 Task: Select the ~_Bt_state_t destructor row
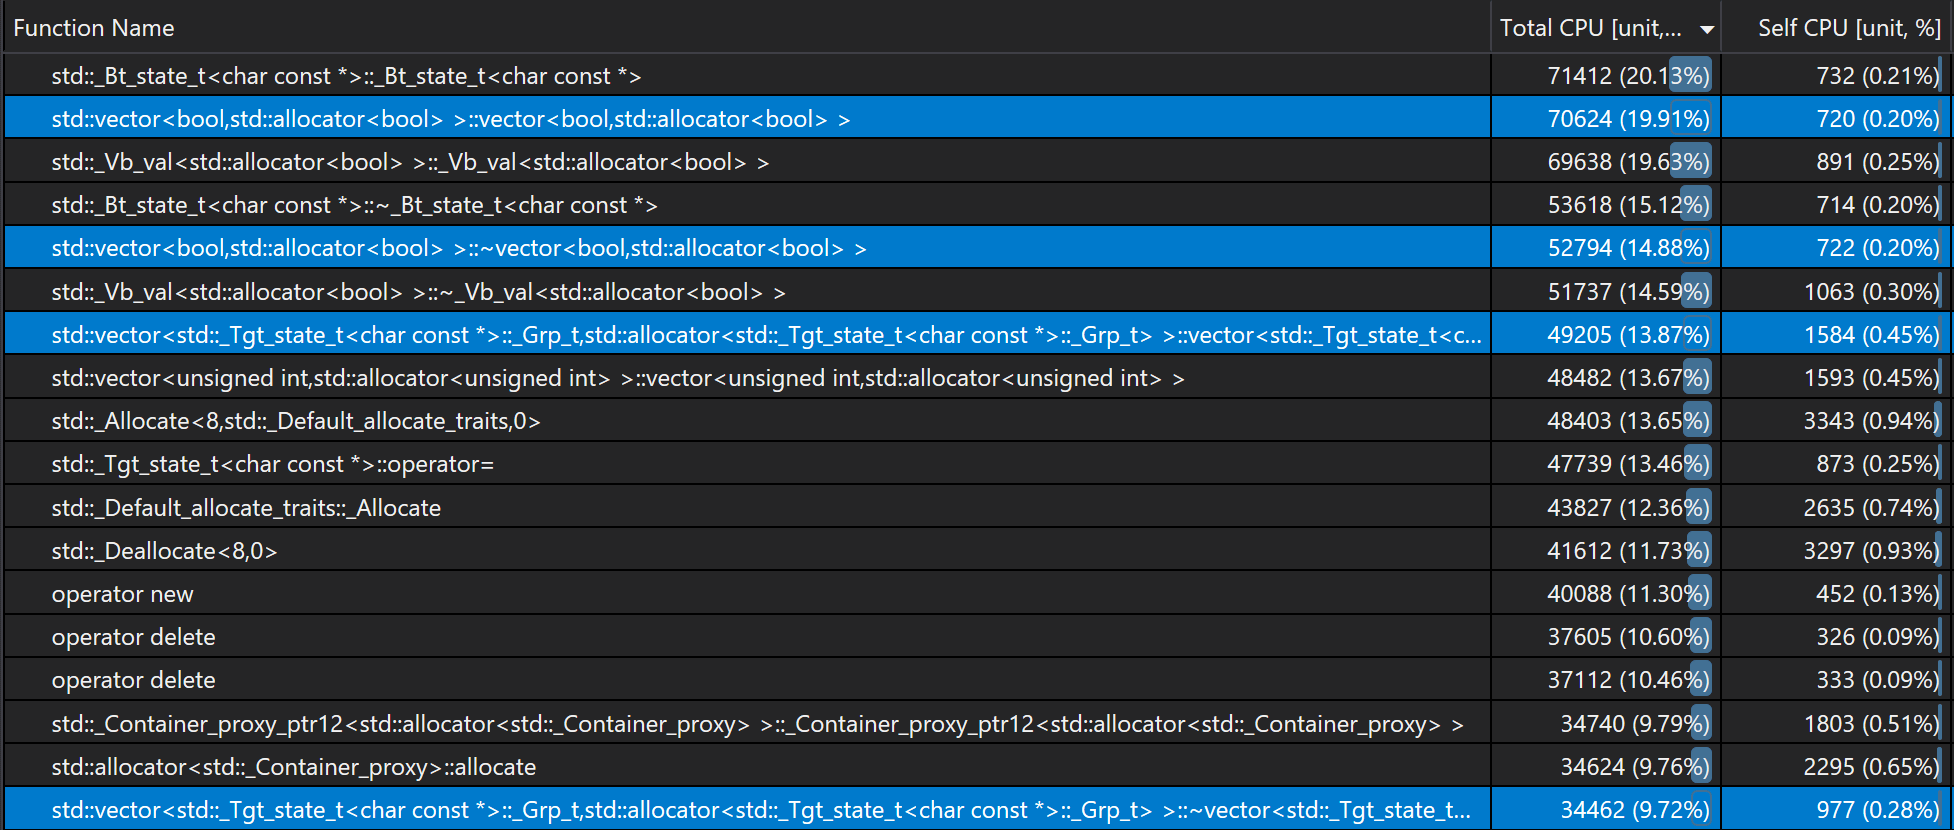pos(354,205)
